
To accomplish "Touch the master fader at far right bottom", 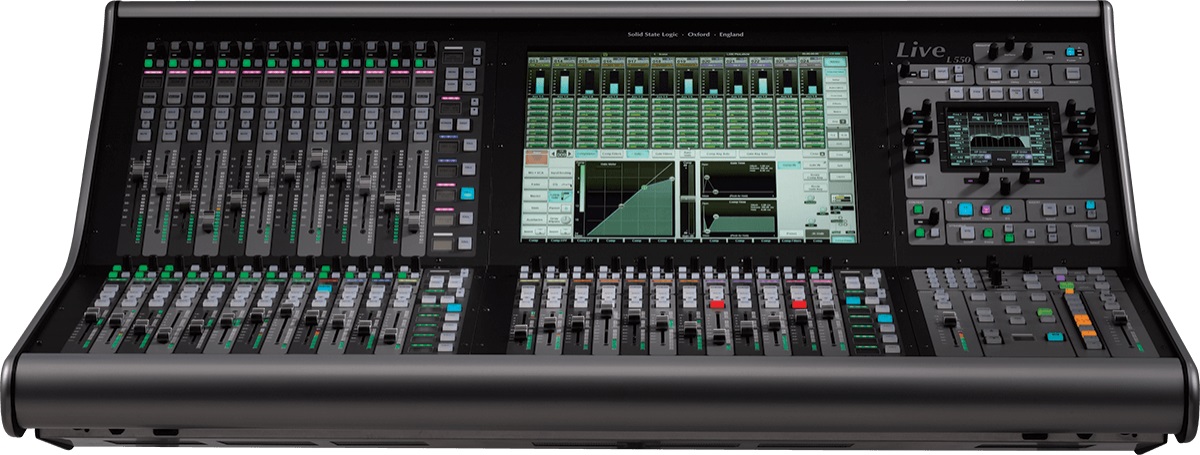I will [x=1118, y=319].
